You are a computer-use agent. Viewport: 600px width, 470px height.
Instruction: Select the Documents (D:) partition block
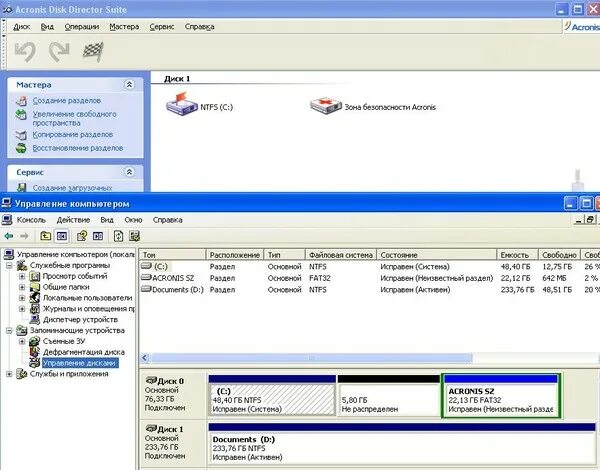click(402, 444)
